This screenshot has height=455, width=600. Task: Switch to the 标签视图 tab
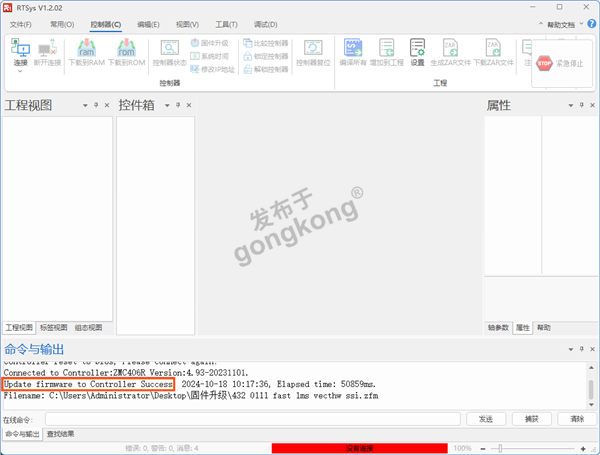[x=54, y=328]
